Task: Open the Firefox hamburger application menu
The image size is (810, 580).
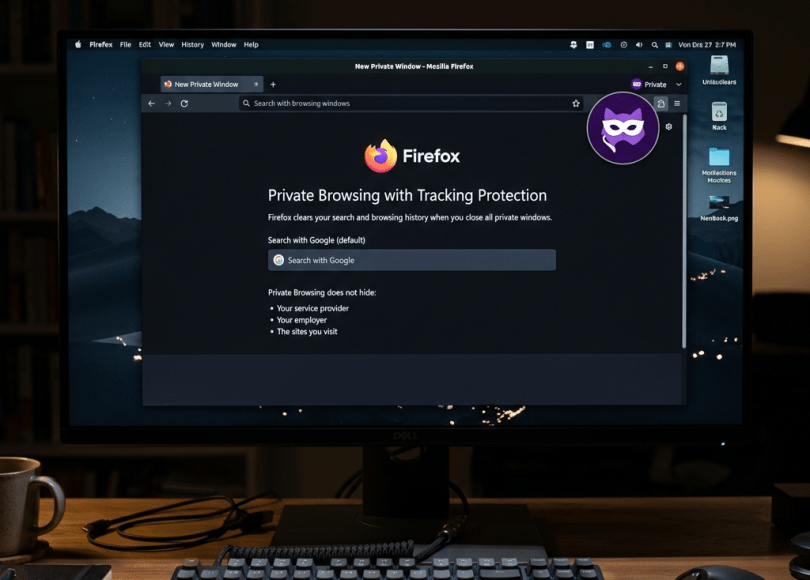Action: click(x=677, y=103)
